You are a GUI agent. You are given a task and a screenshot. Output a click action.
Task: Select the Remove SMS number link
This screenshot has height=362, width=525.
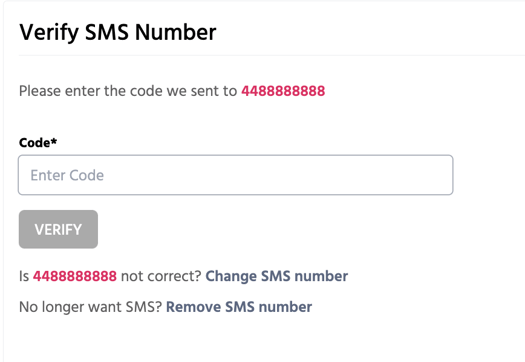239,307
